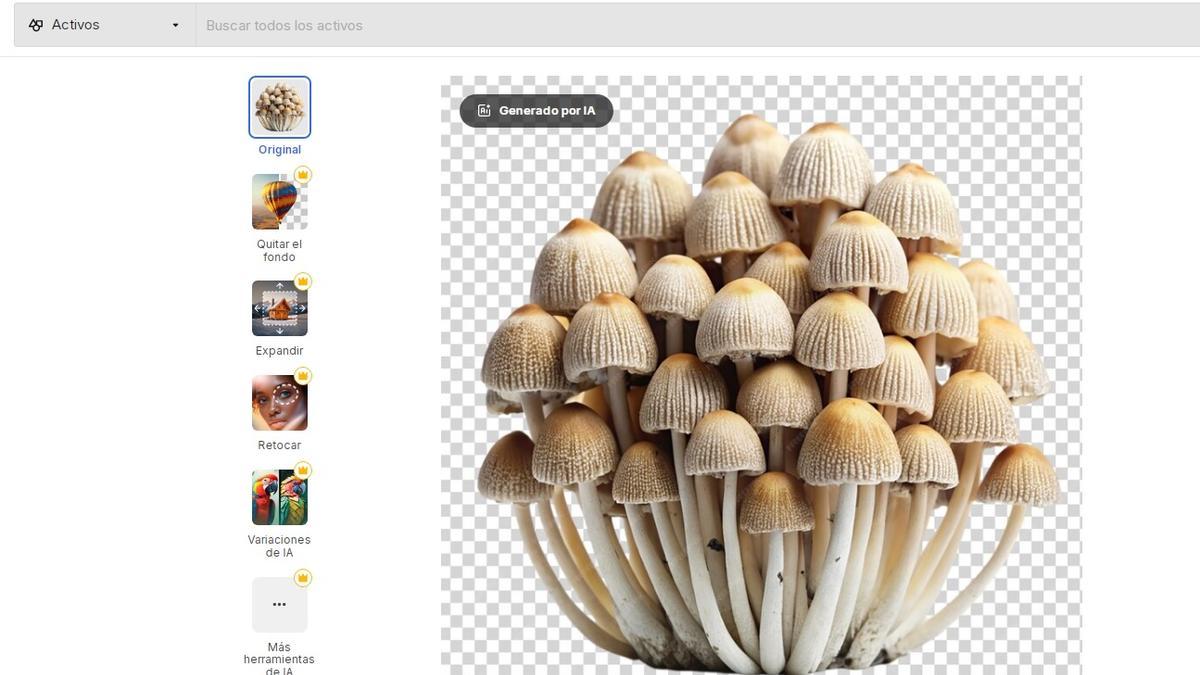This screenshot has height=675, width=1200.
Task: Open the Activos dropdown
Action: point(173,22)
